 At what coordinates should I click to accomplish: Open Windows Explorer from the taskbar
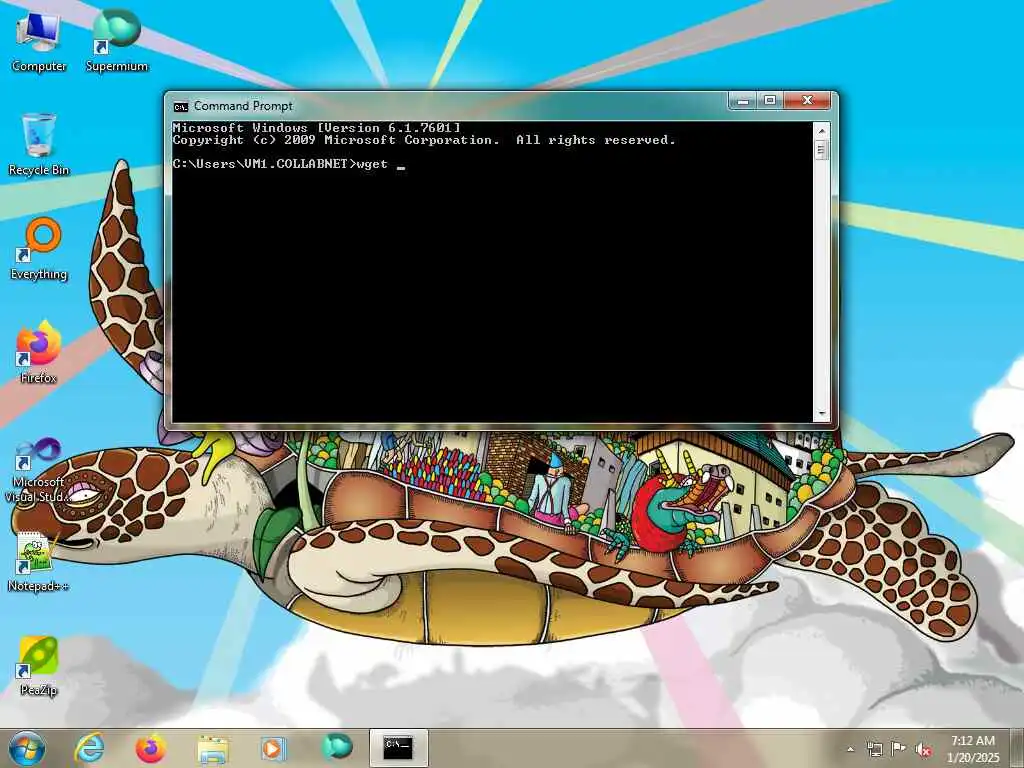[x=213, y=749]
